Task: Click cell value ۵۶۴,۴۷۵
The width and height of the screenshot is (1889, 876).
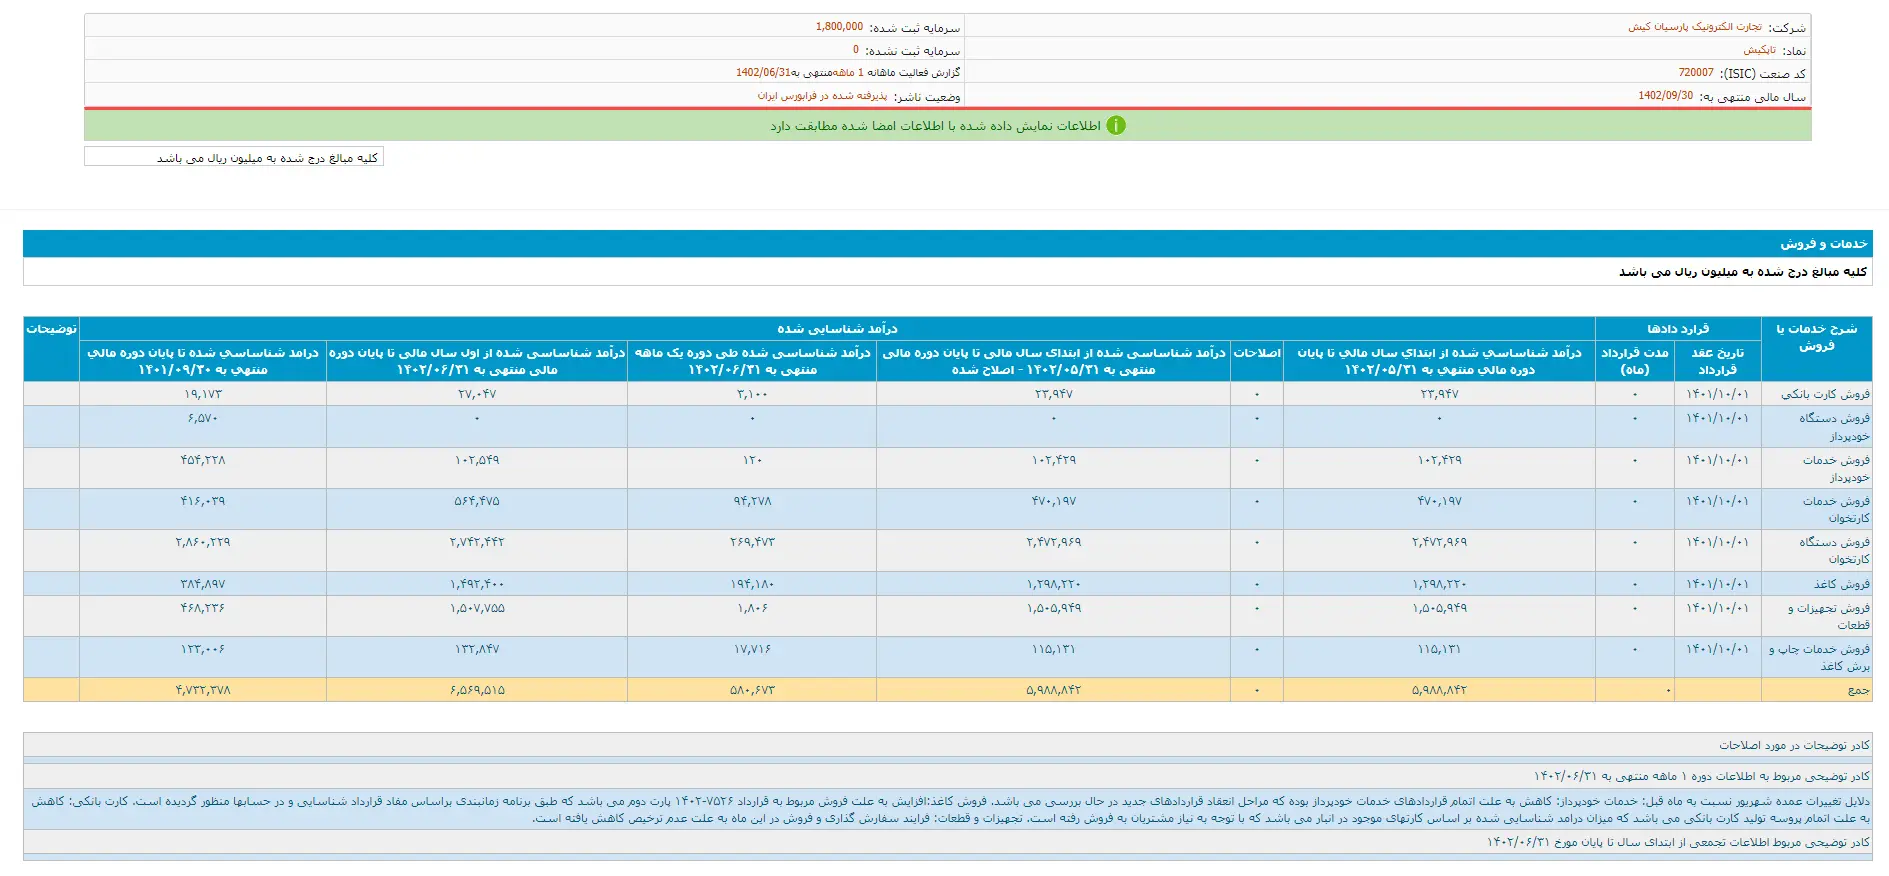Action: 477,501
